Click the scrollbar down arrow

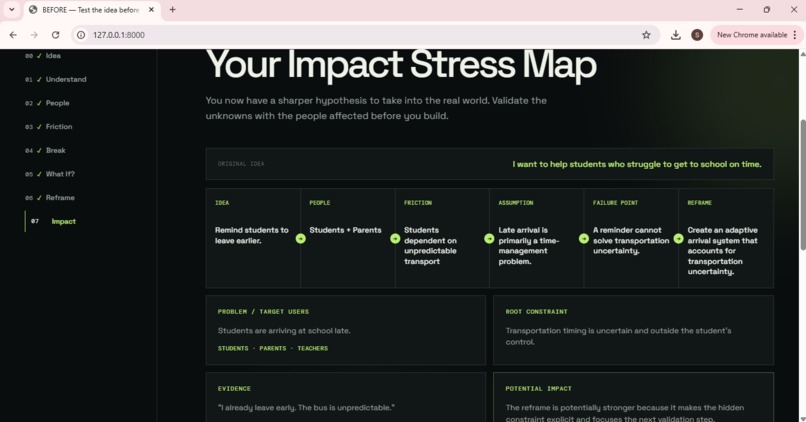(x=803, y=418)
